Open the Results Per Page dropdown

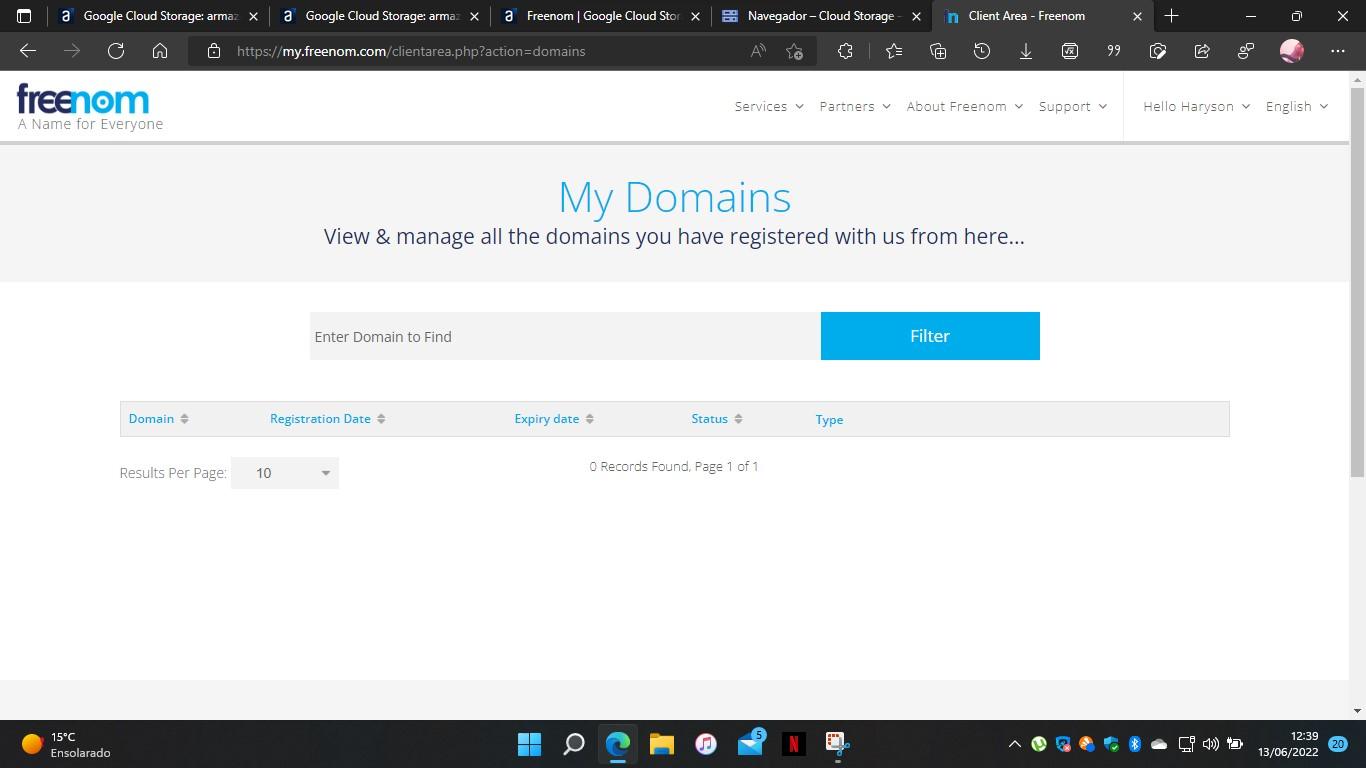(x=285, y=473)
